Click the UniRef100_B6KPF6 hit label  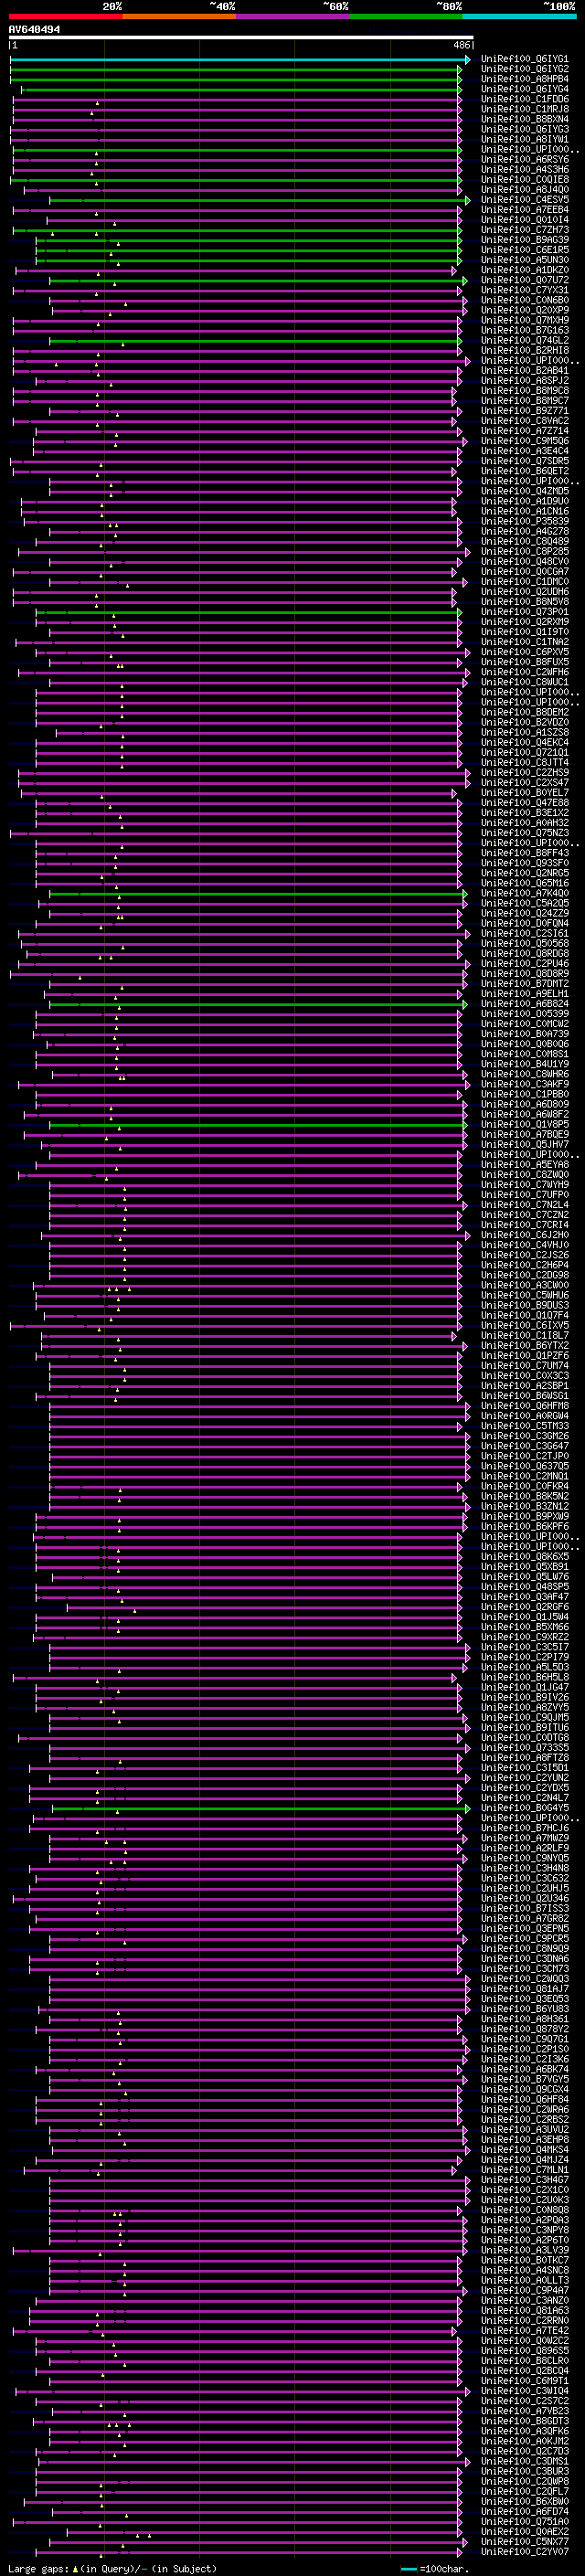[524, 1527]
